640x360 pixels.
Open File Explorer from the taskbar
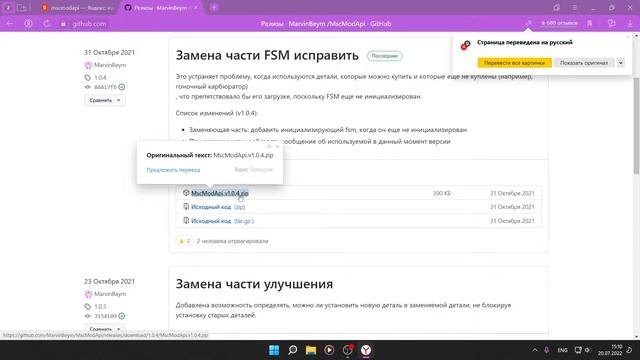[311, 350]
